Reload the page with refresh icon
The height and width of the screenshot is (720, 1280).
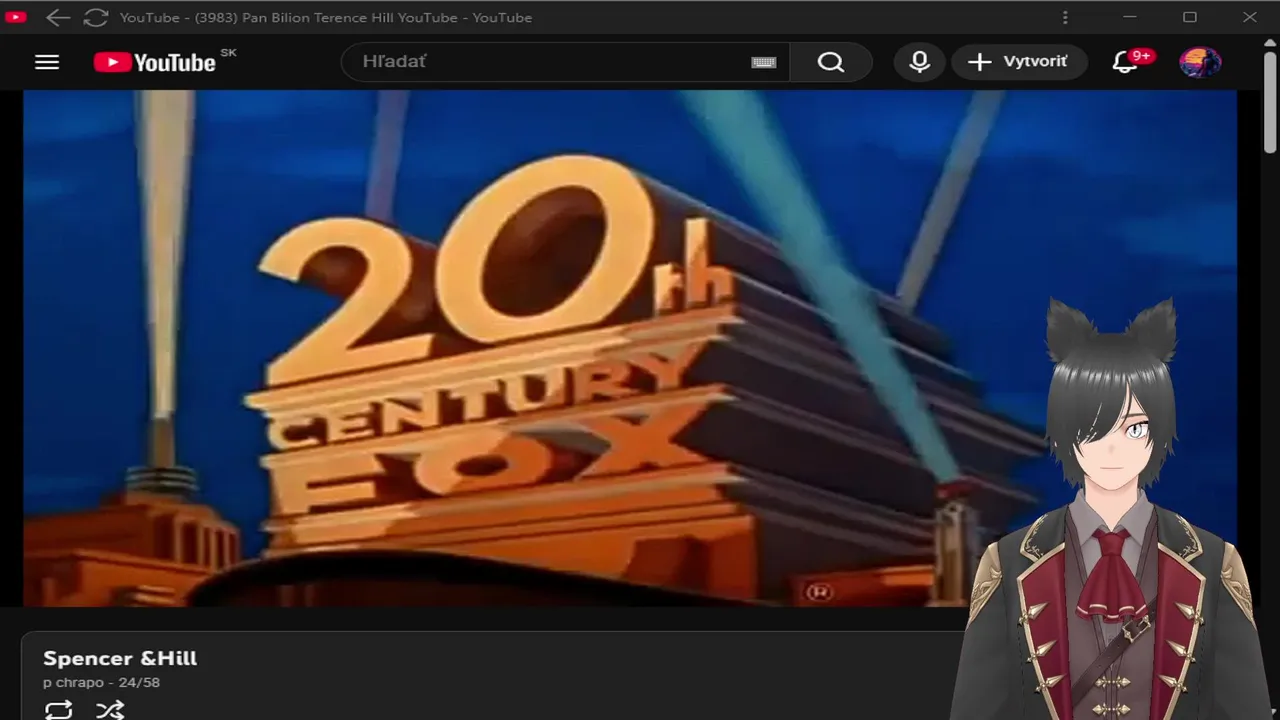[95, 17]
